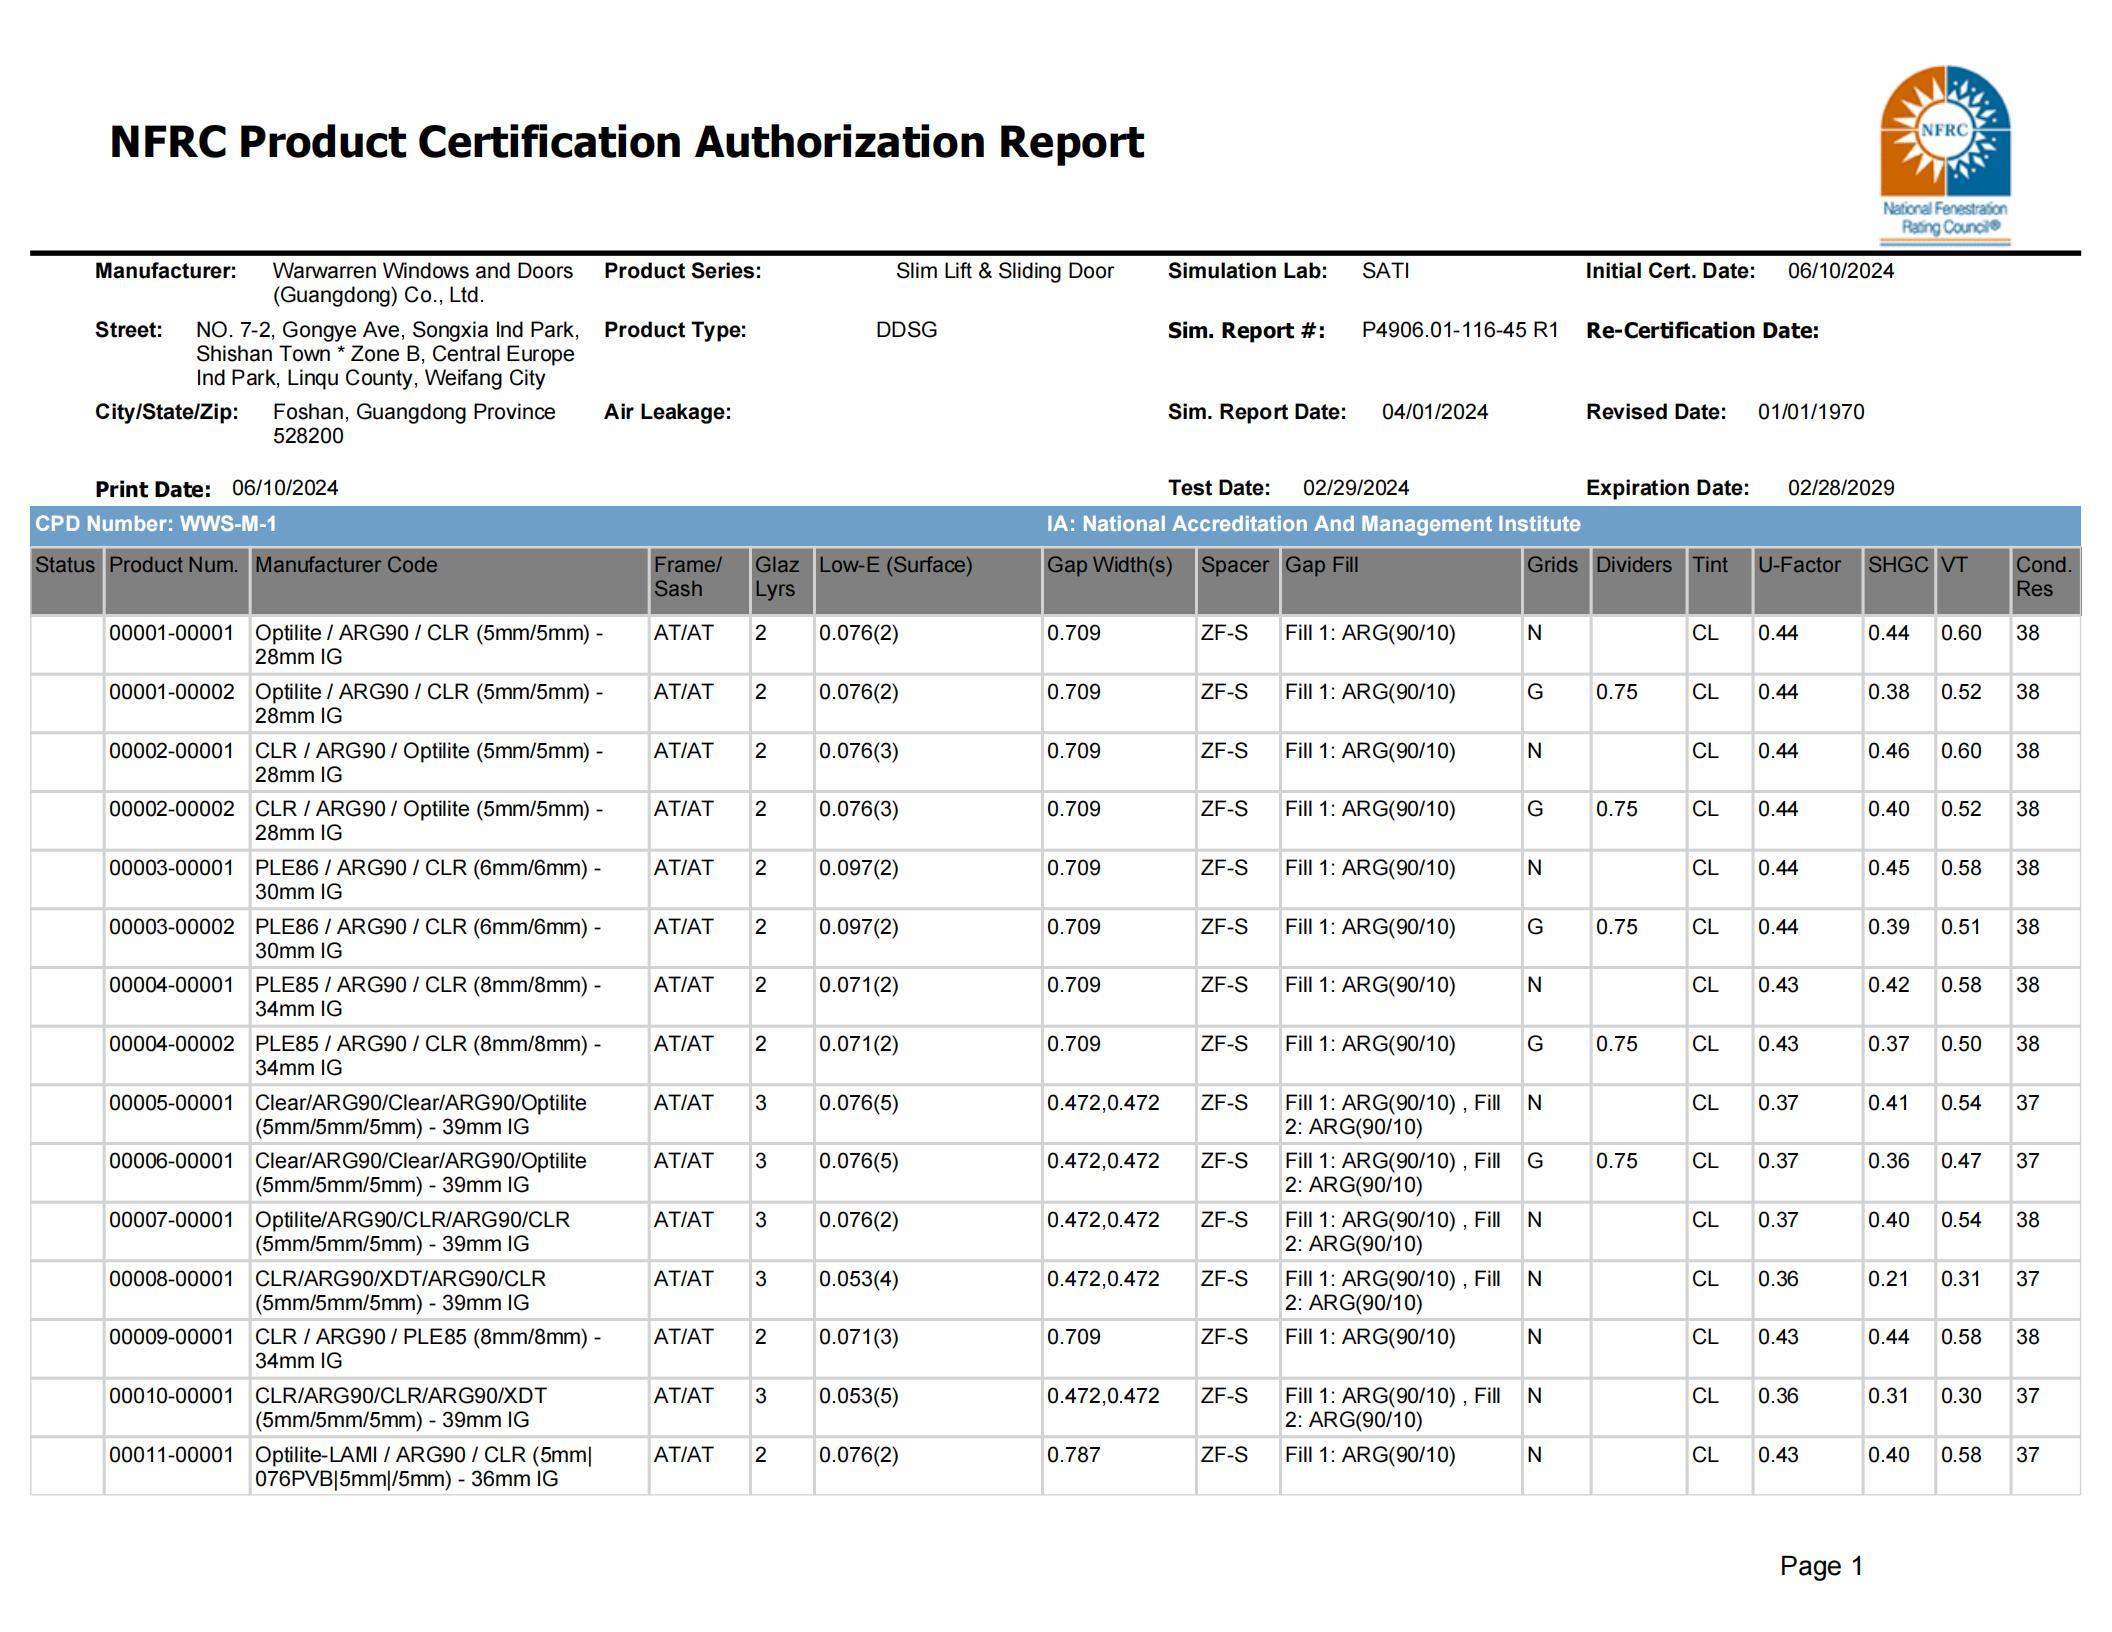Click the VT column header

coord(1973,580)
